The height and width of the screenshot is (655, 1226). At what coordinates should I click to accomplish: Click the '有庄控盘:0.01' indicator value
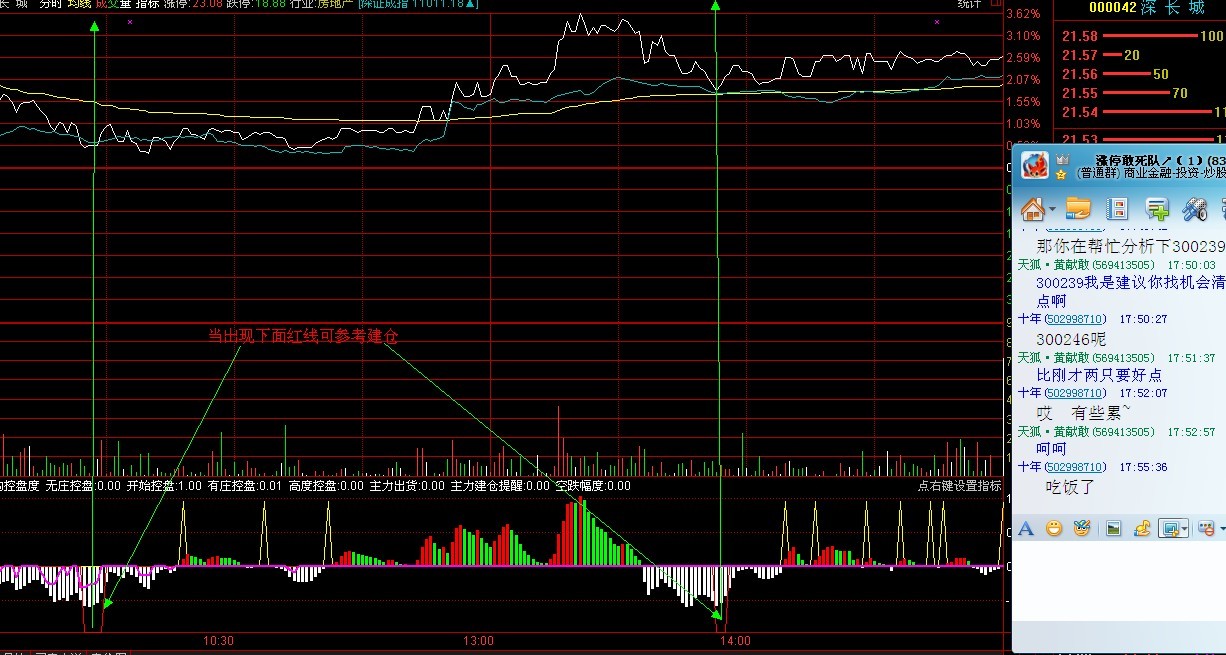pyautogui.click(x=244, y=486)
